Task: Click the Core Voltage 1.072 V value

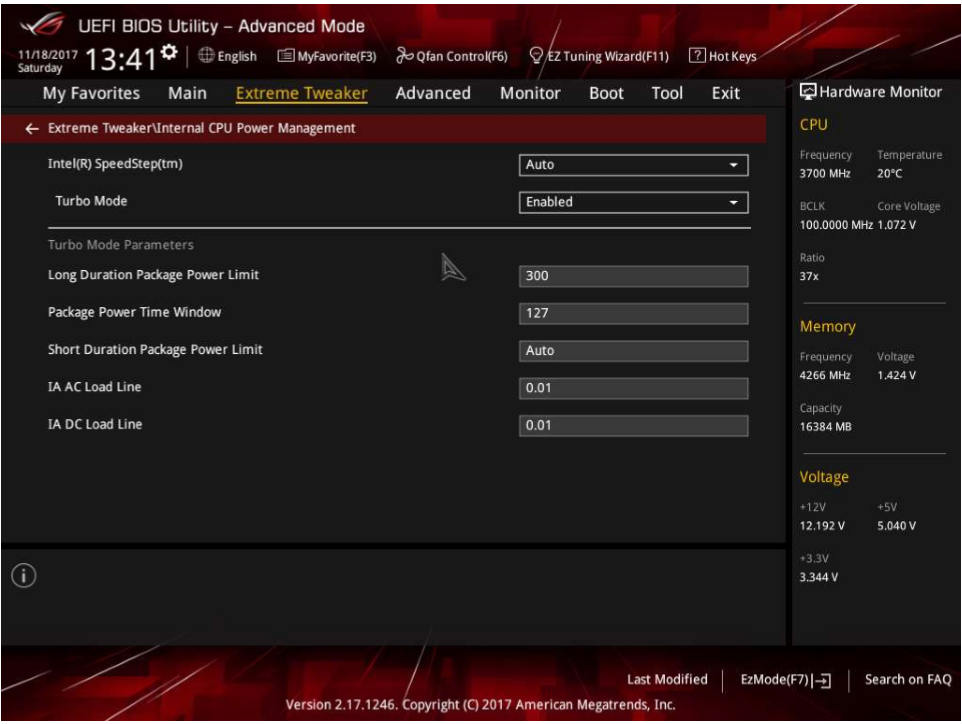Action: point(896,225)
